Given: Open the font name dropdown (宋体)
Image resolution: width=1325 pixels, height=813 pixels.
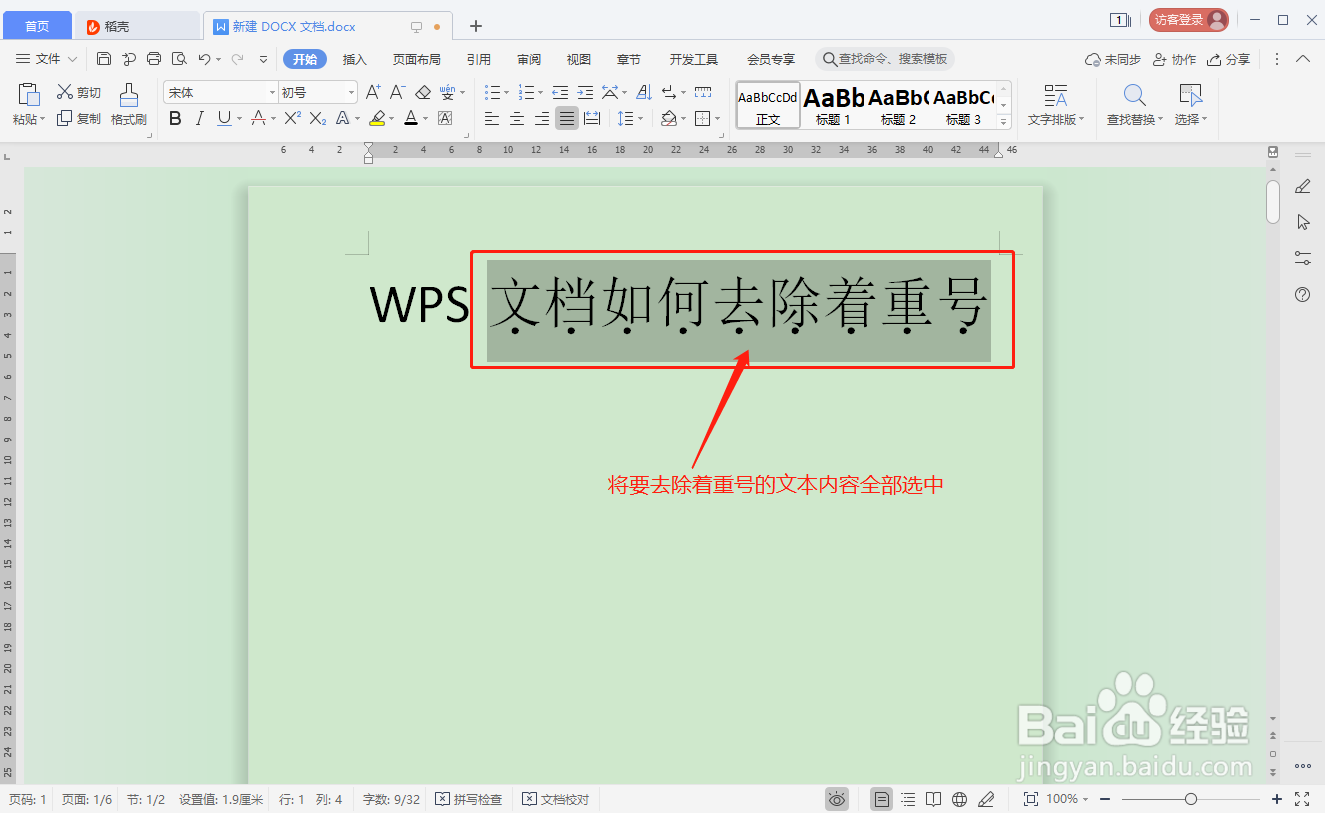Looking at the screenshot, I should click(271, 92).
